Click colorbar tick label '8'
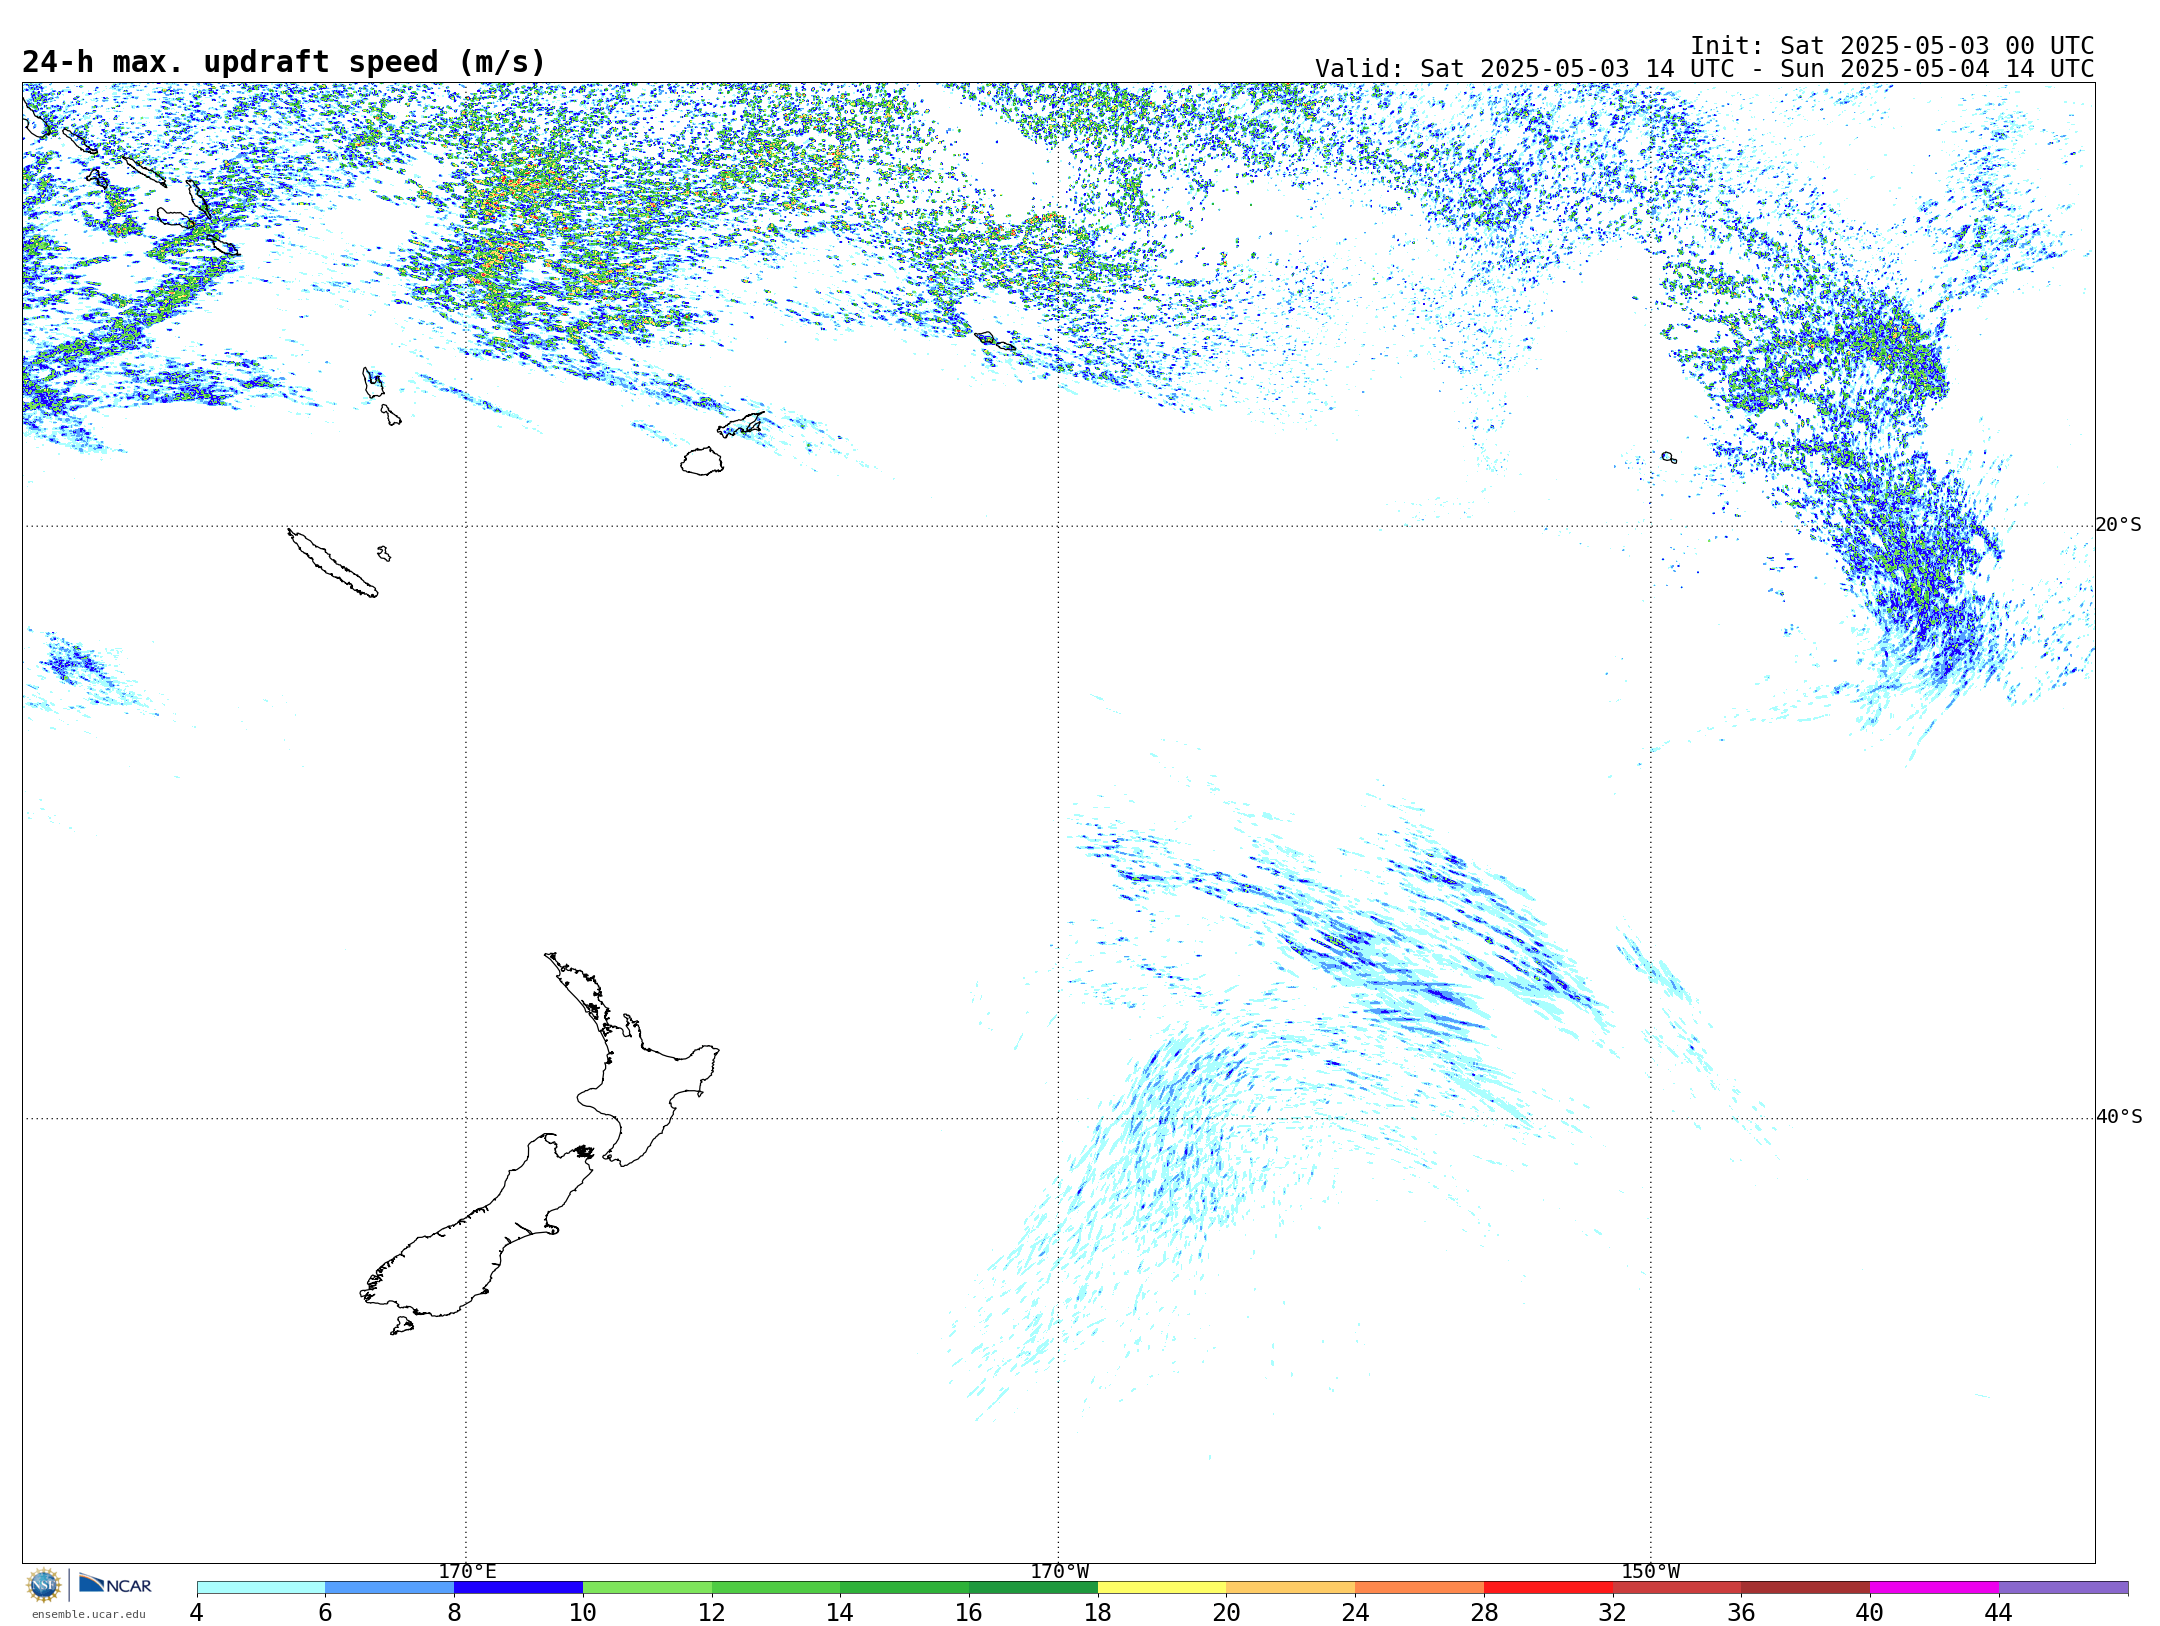The width and height of the screenshot is (2160, 1626). 454,1612
